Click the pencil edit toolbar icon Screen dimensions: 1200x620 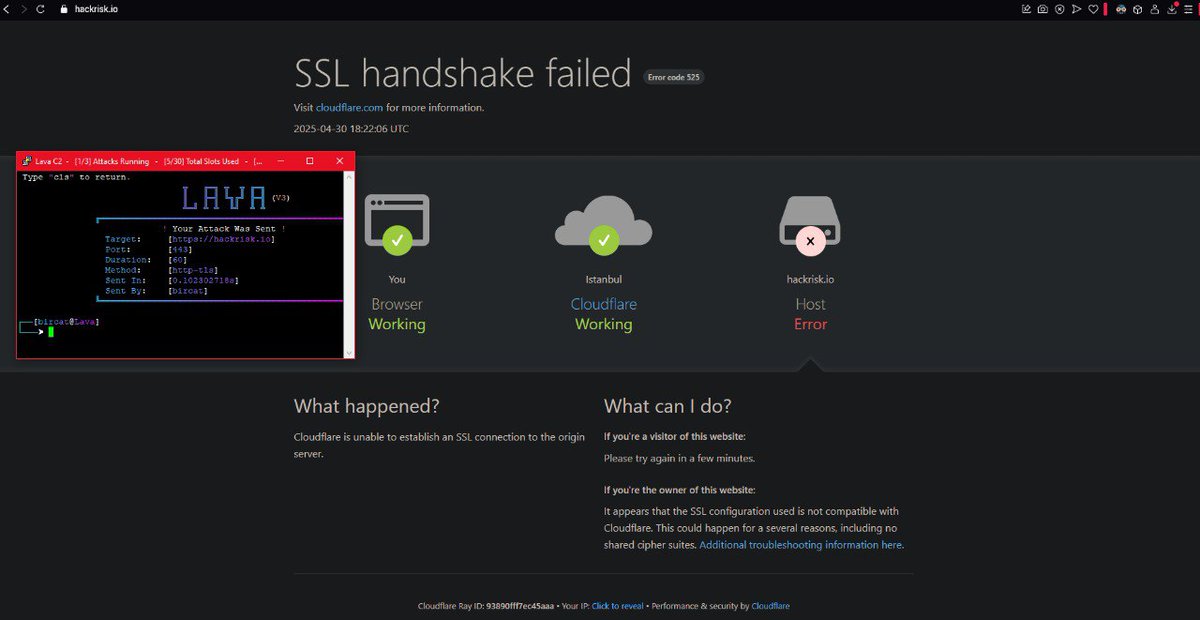(x=1026, y=9)
